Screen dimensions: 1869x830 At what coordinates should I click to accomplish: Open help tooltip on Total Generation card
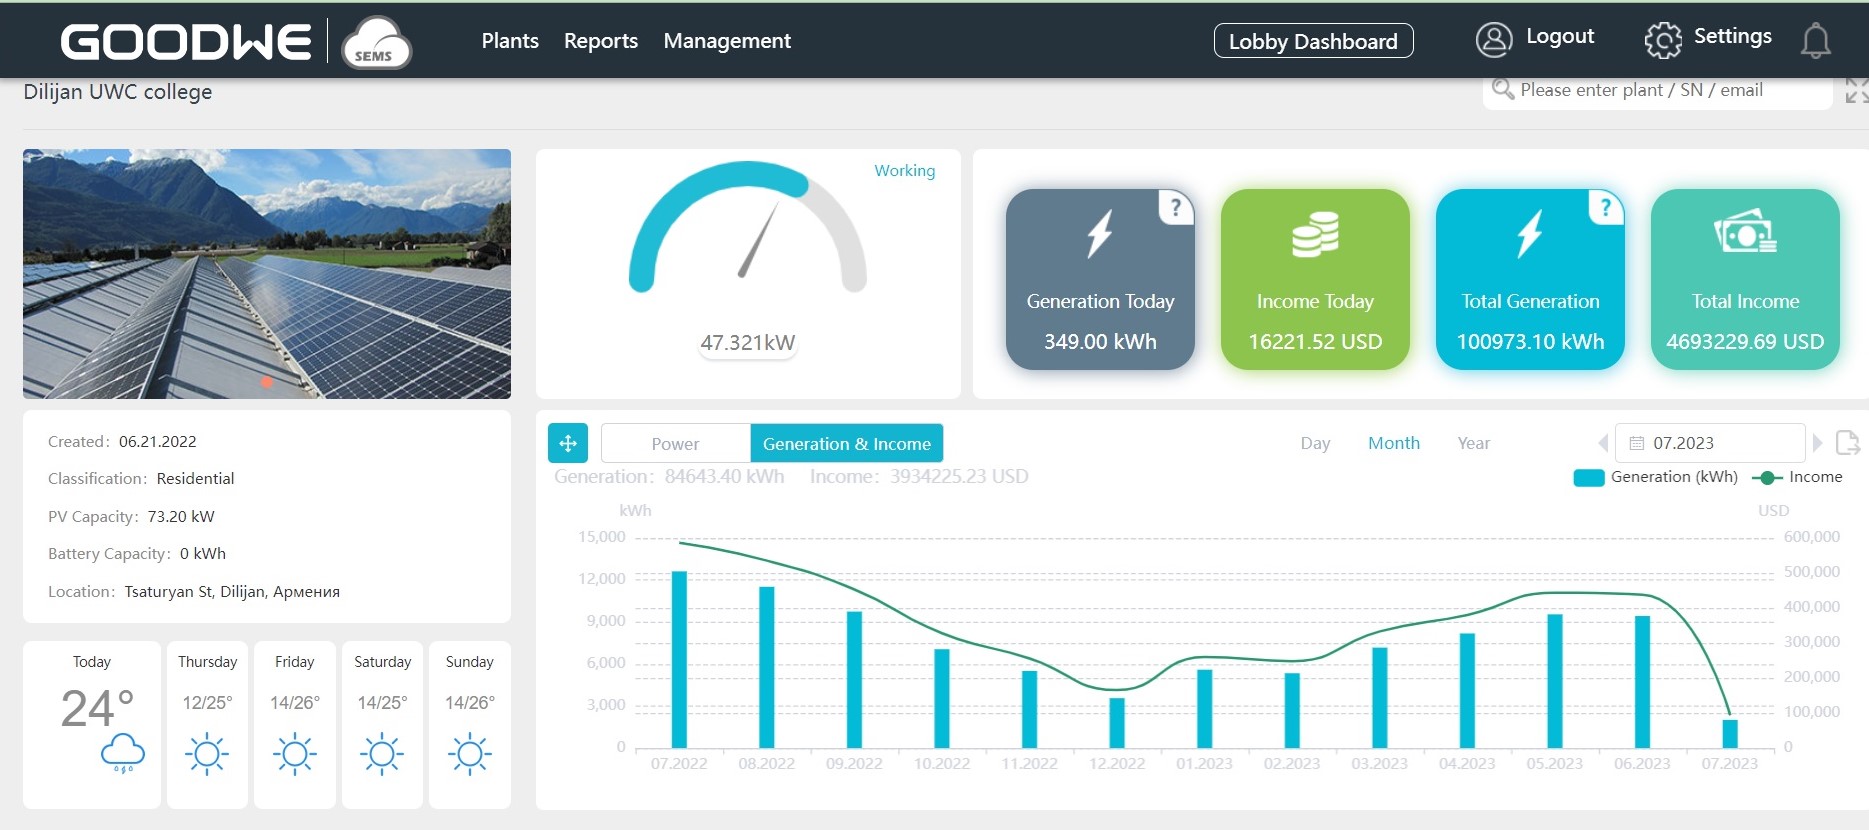[x=1606, y=207]
